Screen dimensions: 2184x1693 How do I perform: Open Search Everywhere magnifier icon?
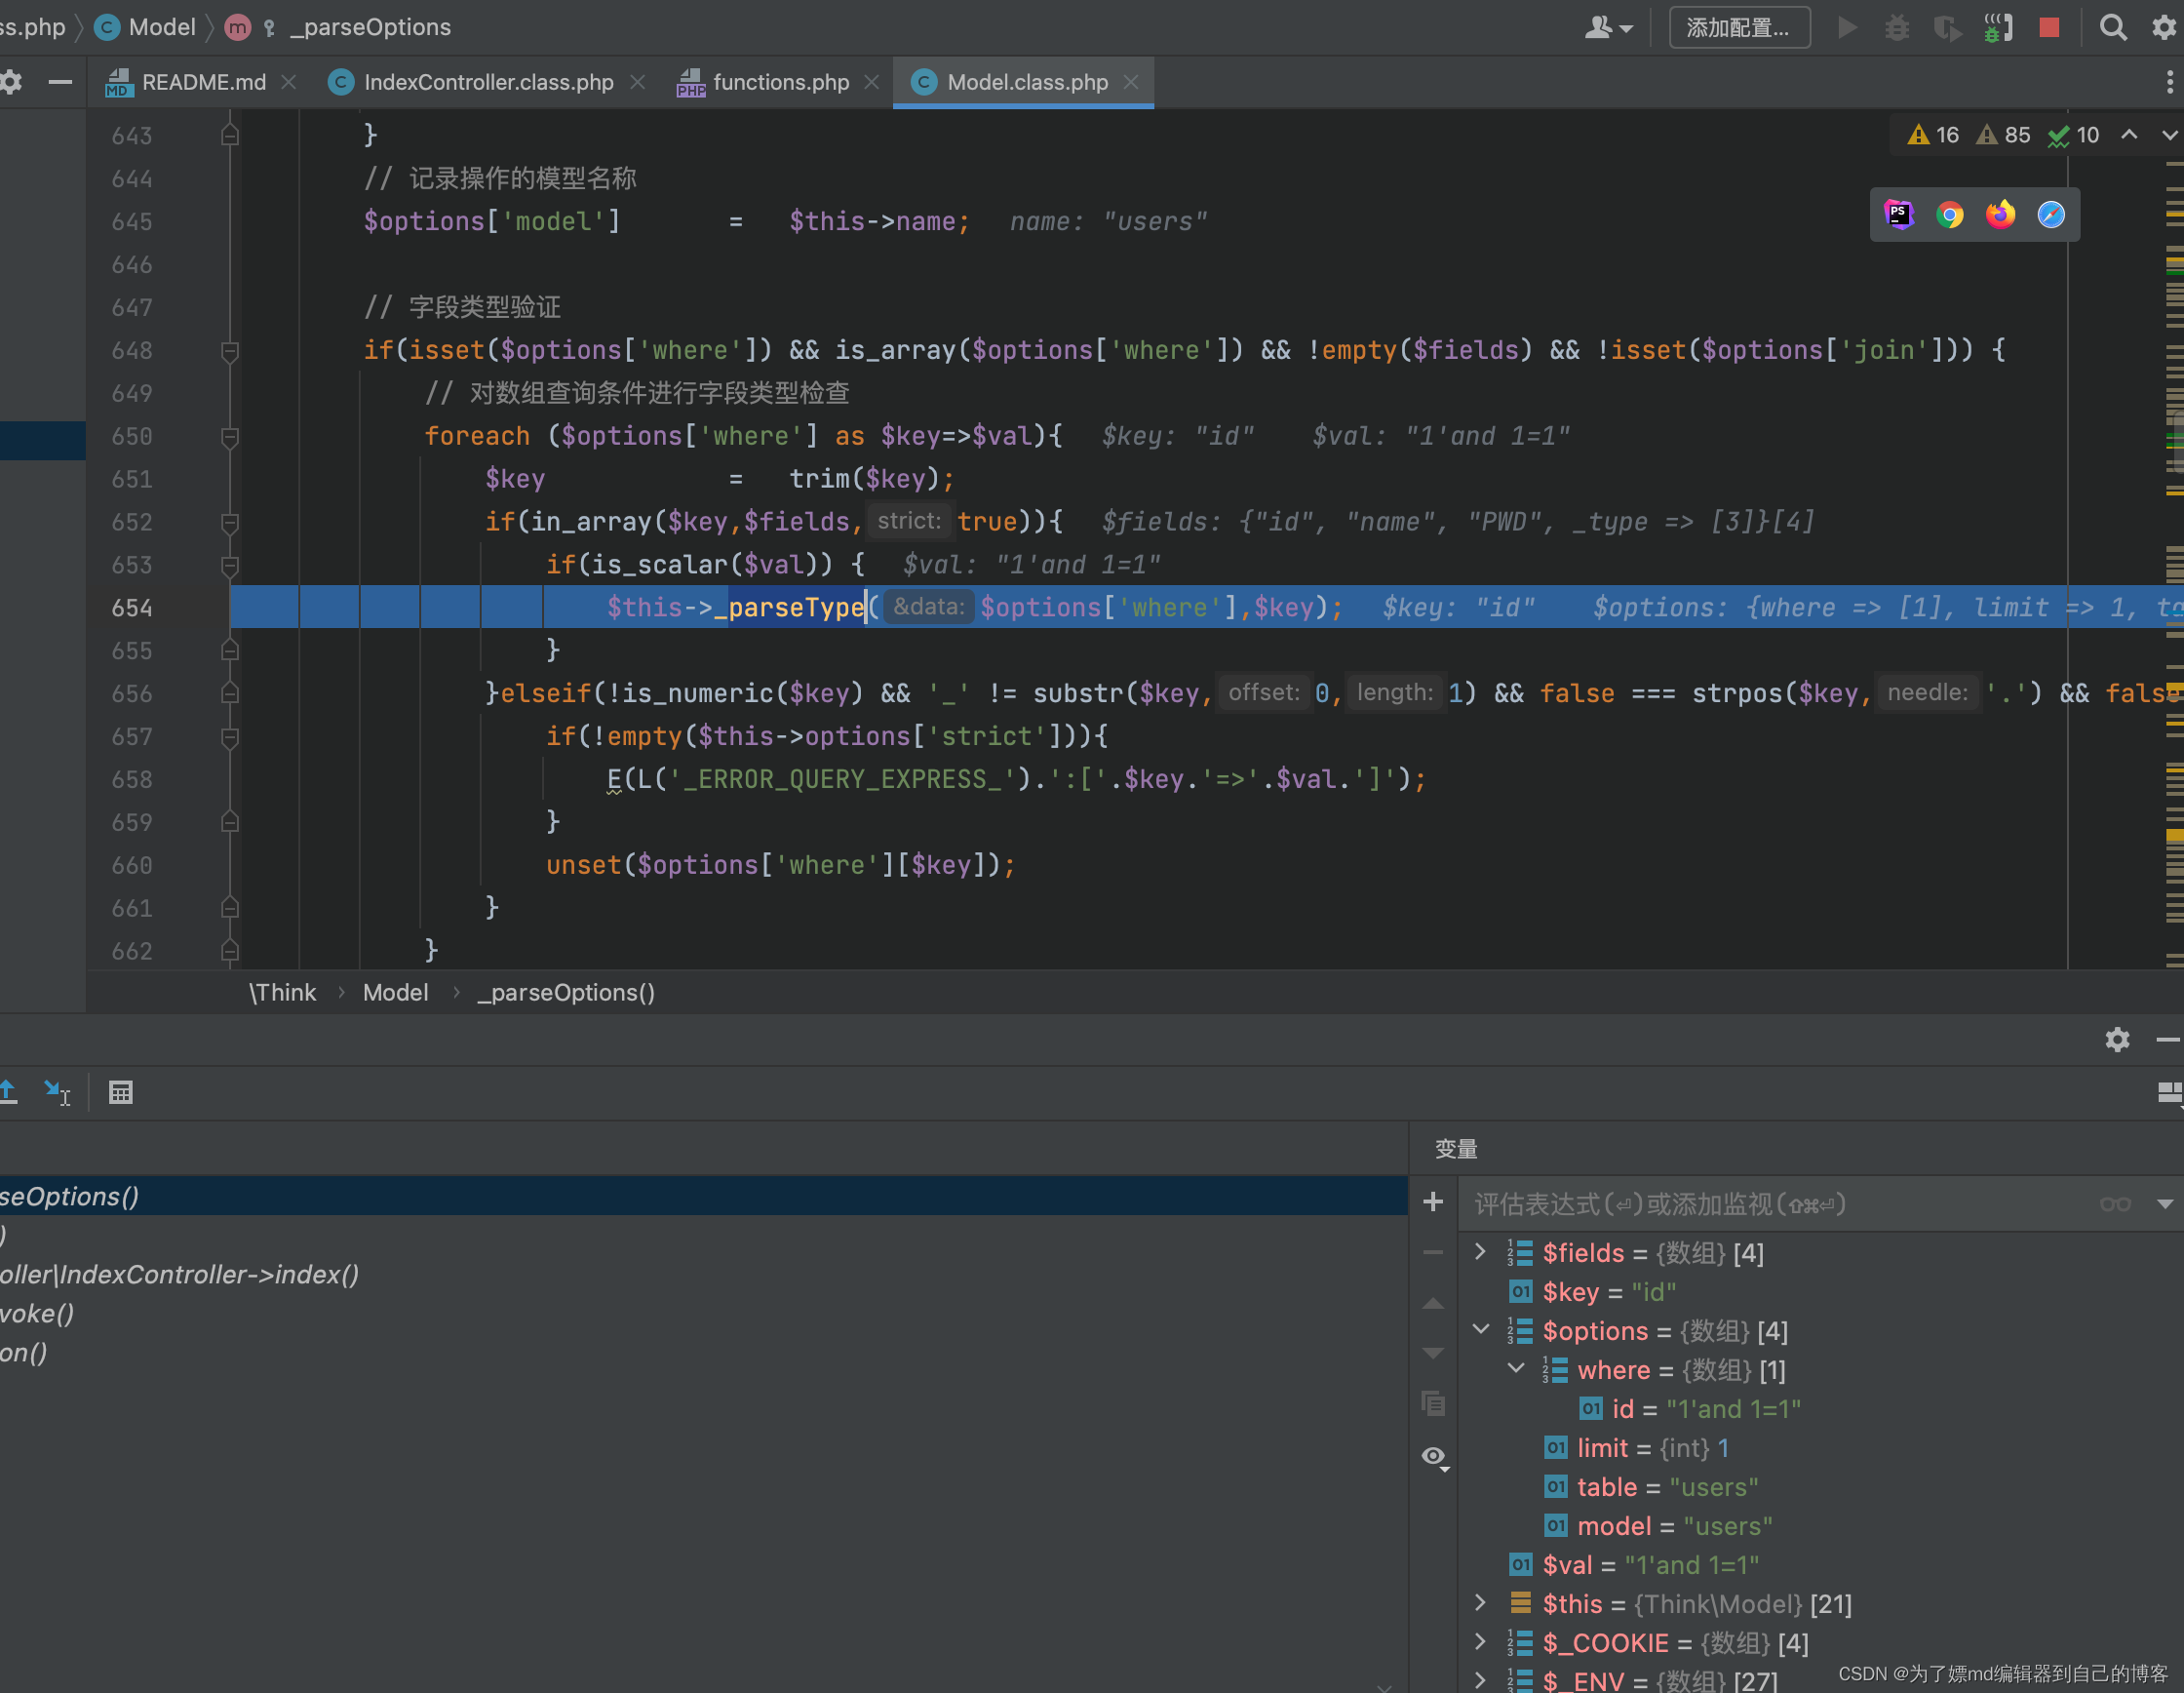[2113, 28]
